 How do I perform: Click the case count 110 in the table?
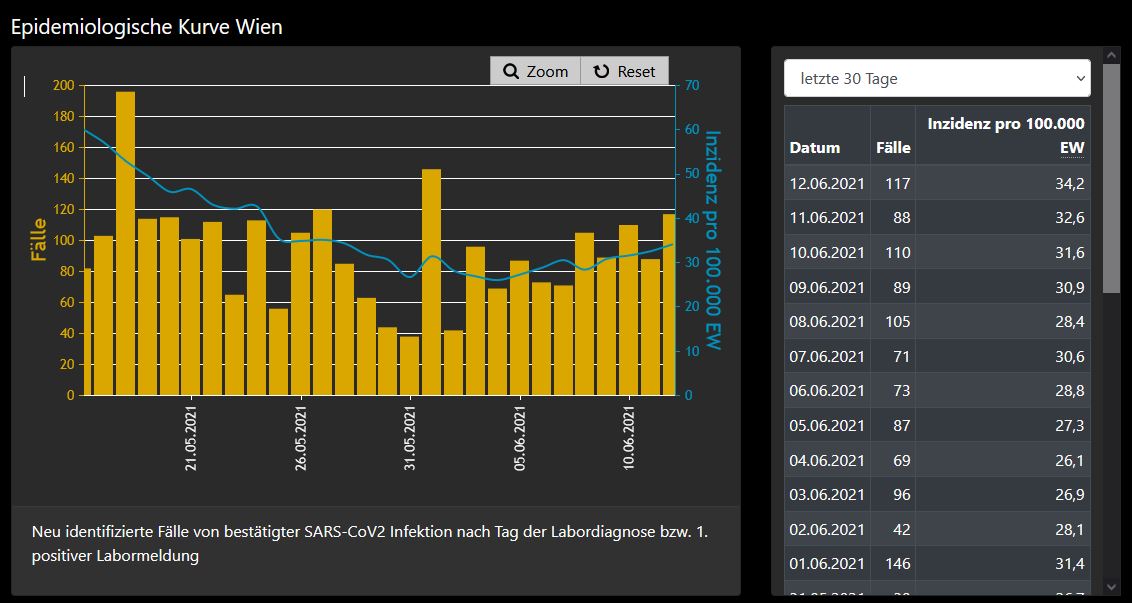pos(898,252)
